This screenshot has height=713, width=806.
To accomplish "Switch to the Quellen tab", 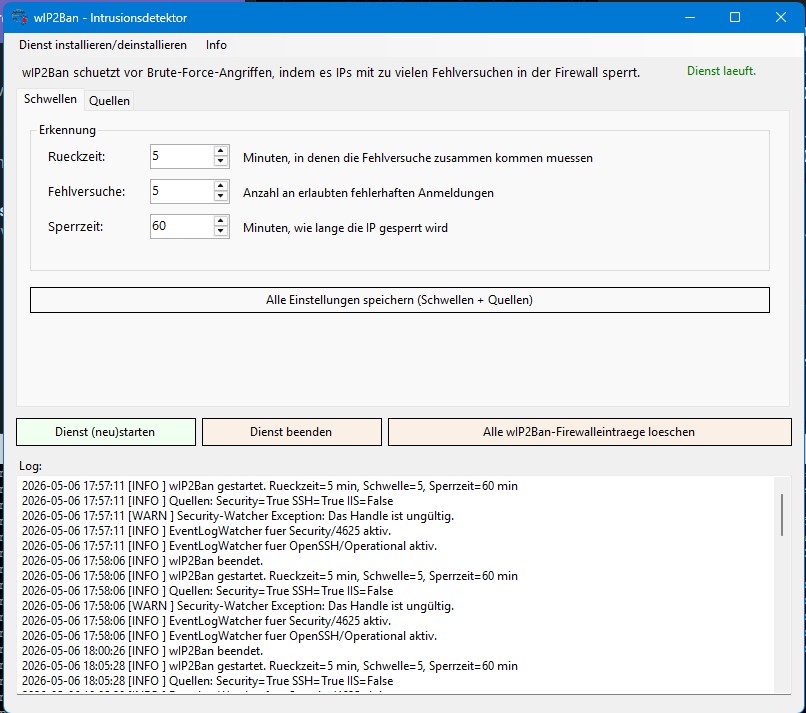I will tap(109, 101).
